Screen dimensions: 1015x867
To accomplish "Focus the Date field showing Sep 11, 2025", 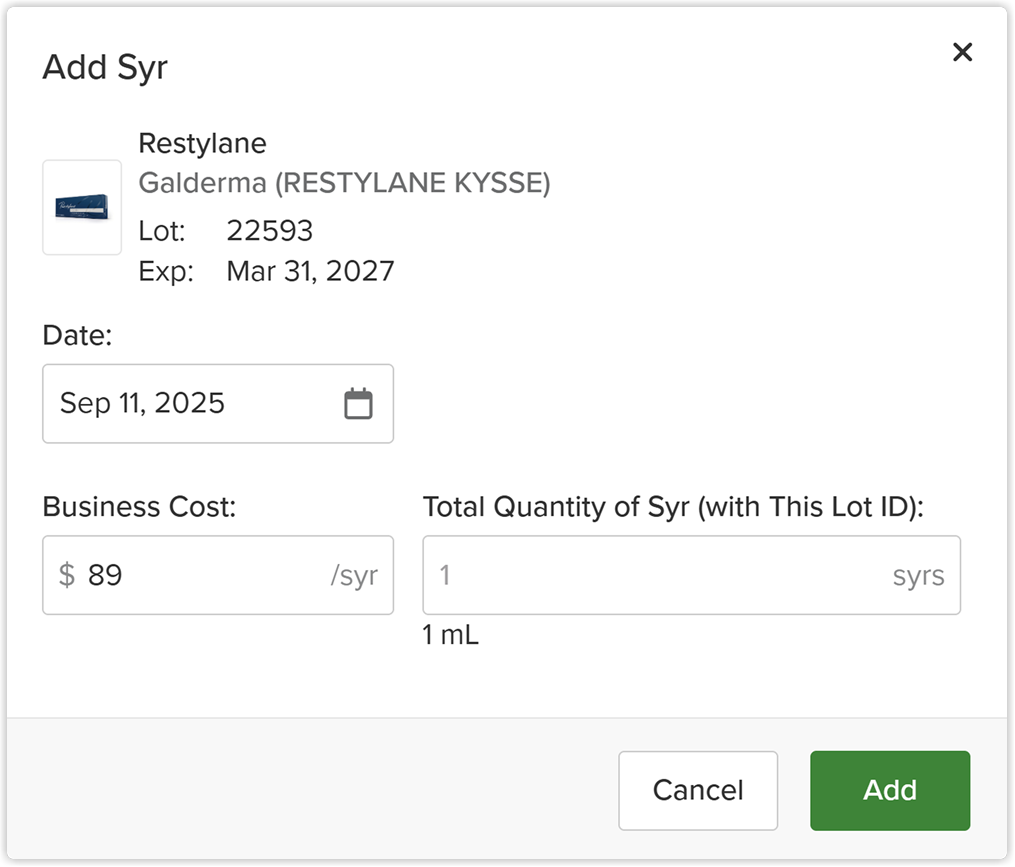I will click(218, 403).
